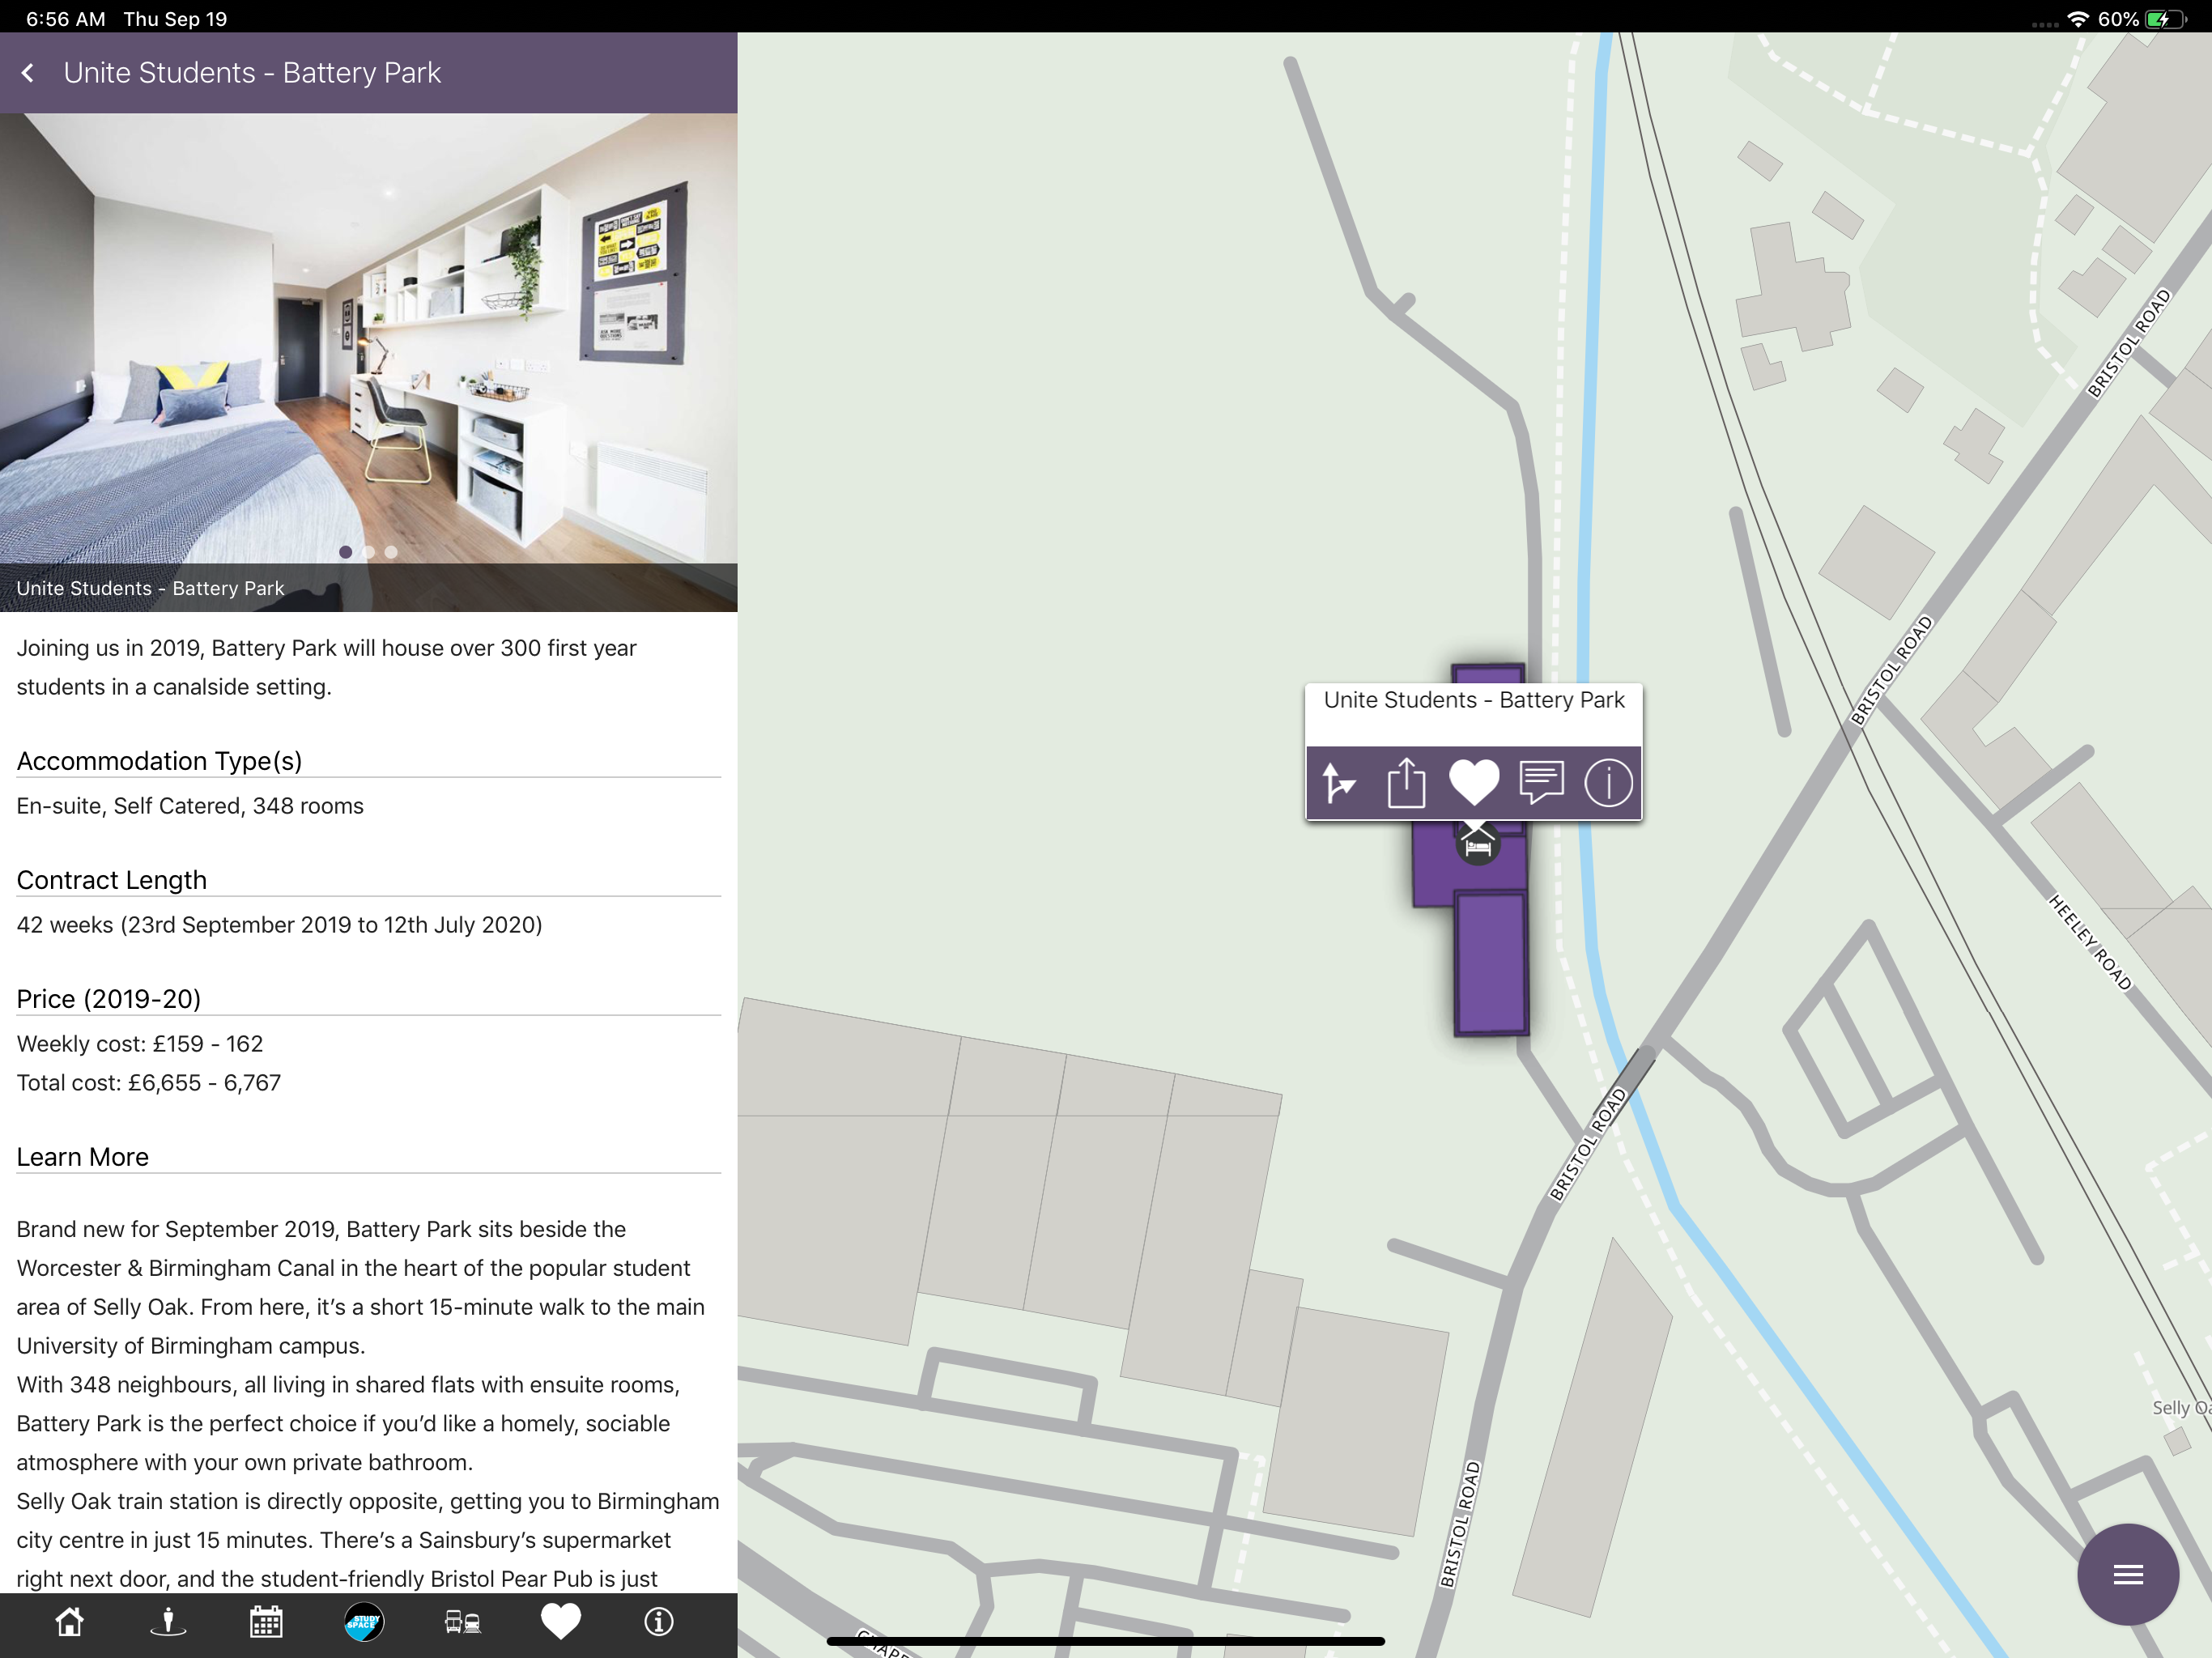Viewport: 2212px width, 1658px height.
Task: Tap the purple Battery Park building on map
Action: tap(1490, 962)
